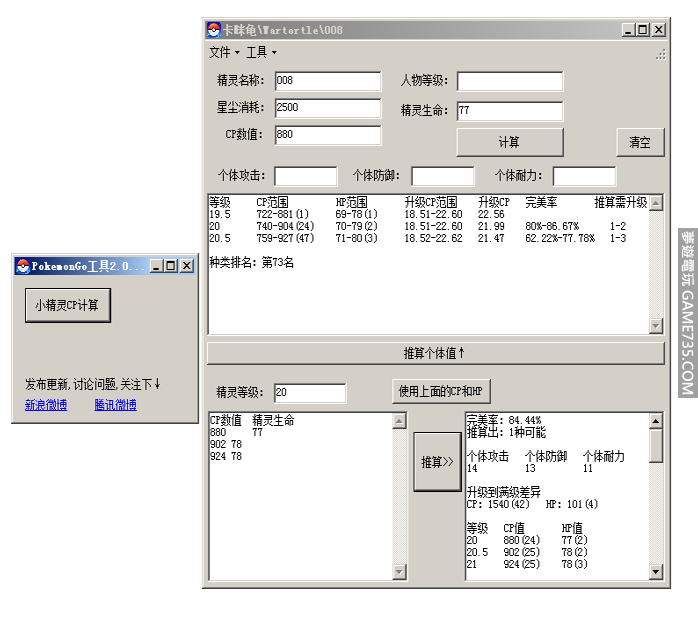This screenshot has height=627, width=698.
Task: Click the CP数值 field showing 880
Action: 328,135
